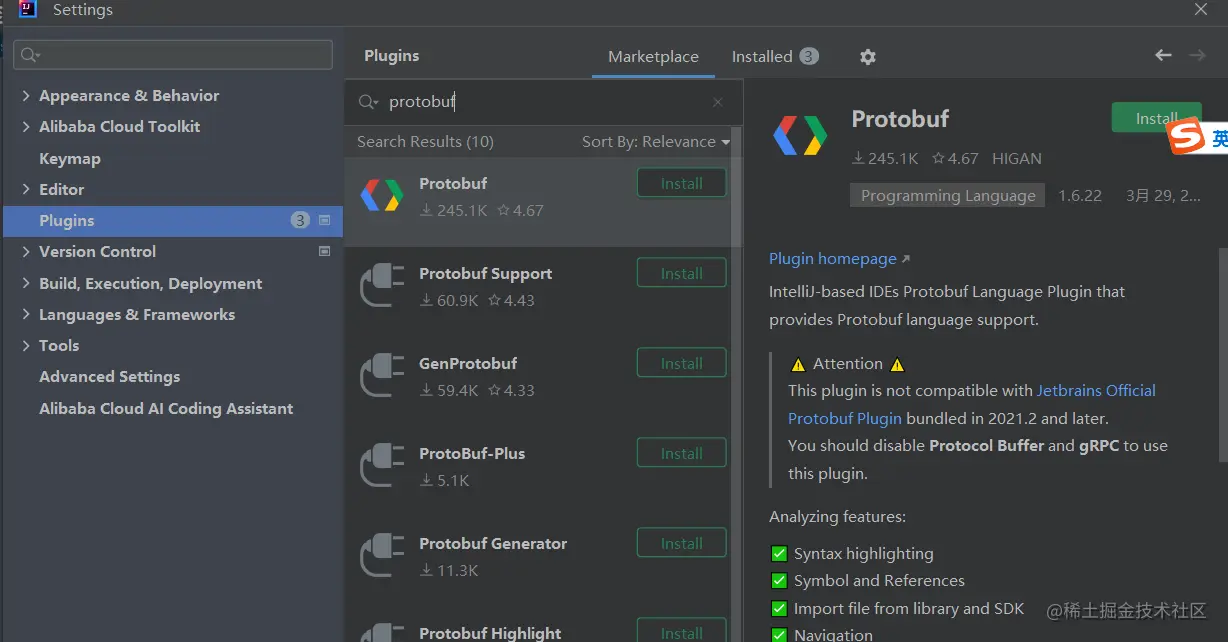The height and width of the screenshot is (642, 1228).
Task: Expand Appearance & Behavior settings
Action: point(25,96)
